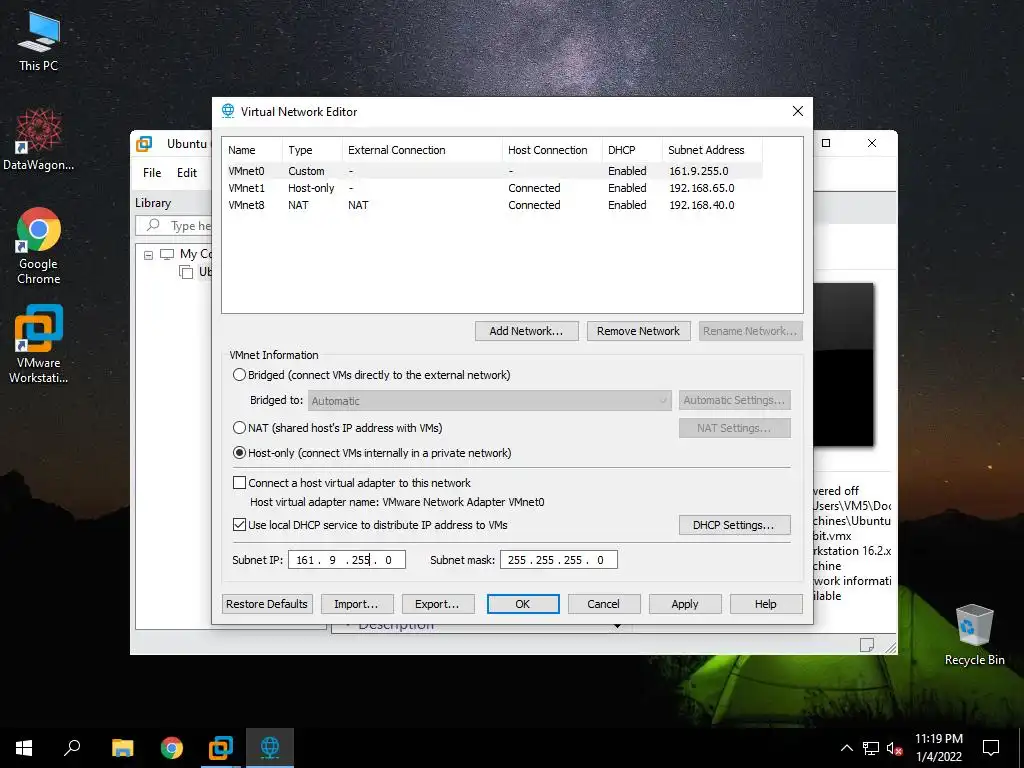The image size is (1024, 768).
Task: Open the Bridged to Automatic dropdown
Action: [489, 400]
